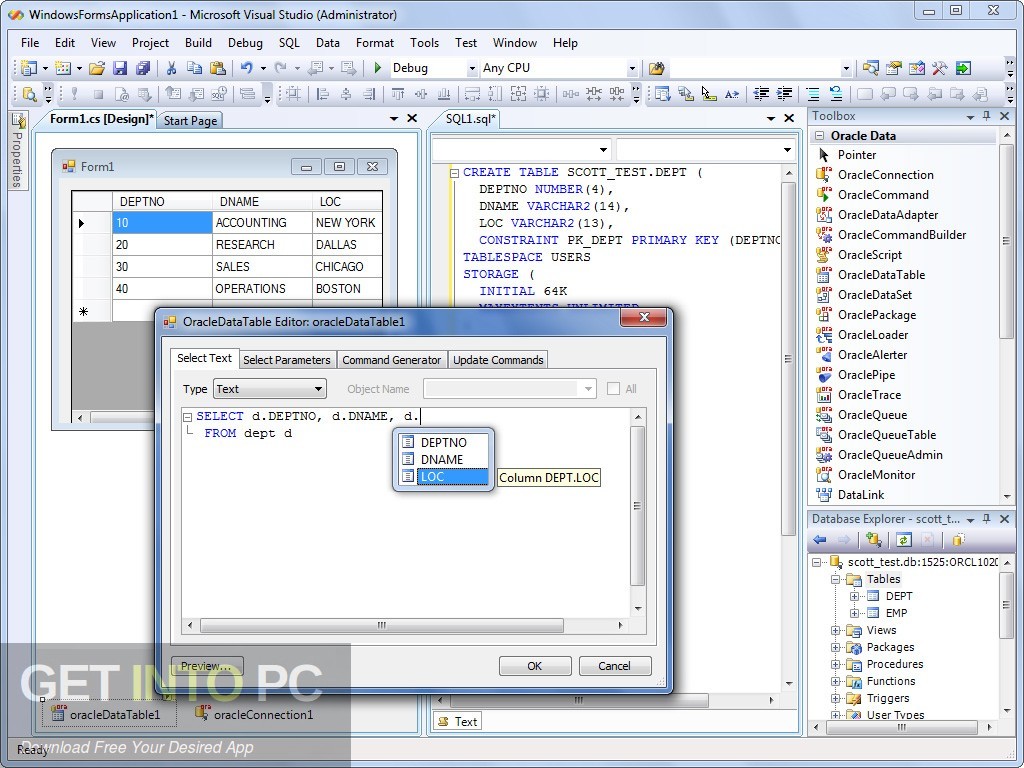Image resolution: width=1024 pixels, height=768 pixels.
Task: Click the Toolbox vertical scrollbar thumb
Action: coord(1006,241)
